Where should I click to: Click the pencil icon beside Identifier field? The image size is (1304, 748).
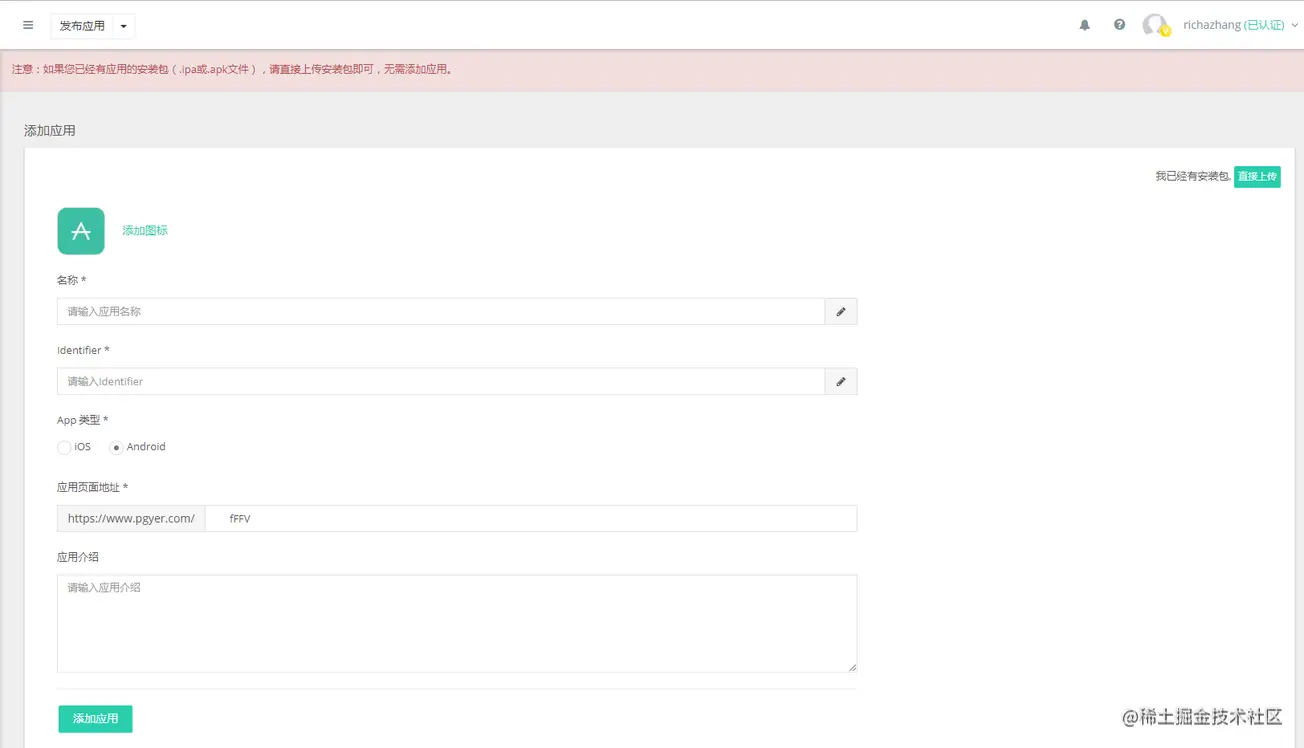[x=841, y=381]
